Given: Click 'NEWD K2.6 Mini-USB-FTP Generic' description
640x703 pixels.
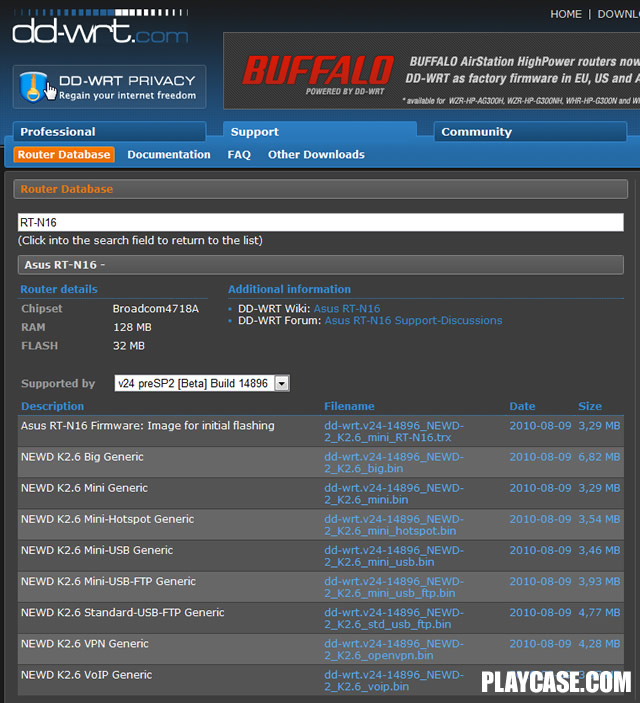Looking at the screenshot, I should (x=108, y=581).
